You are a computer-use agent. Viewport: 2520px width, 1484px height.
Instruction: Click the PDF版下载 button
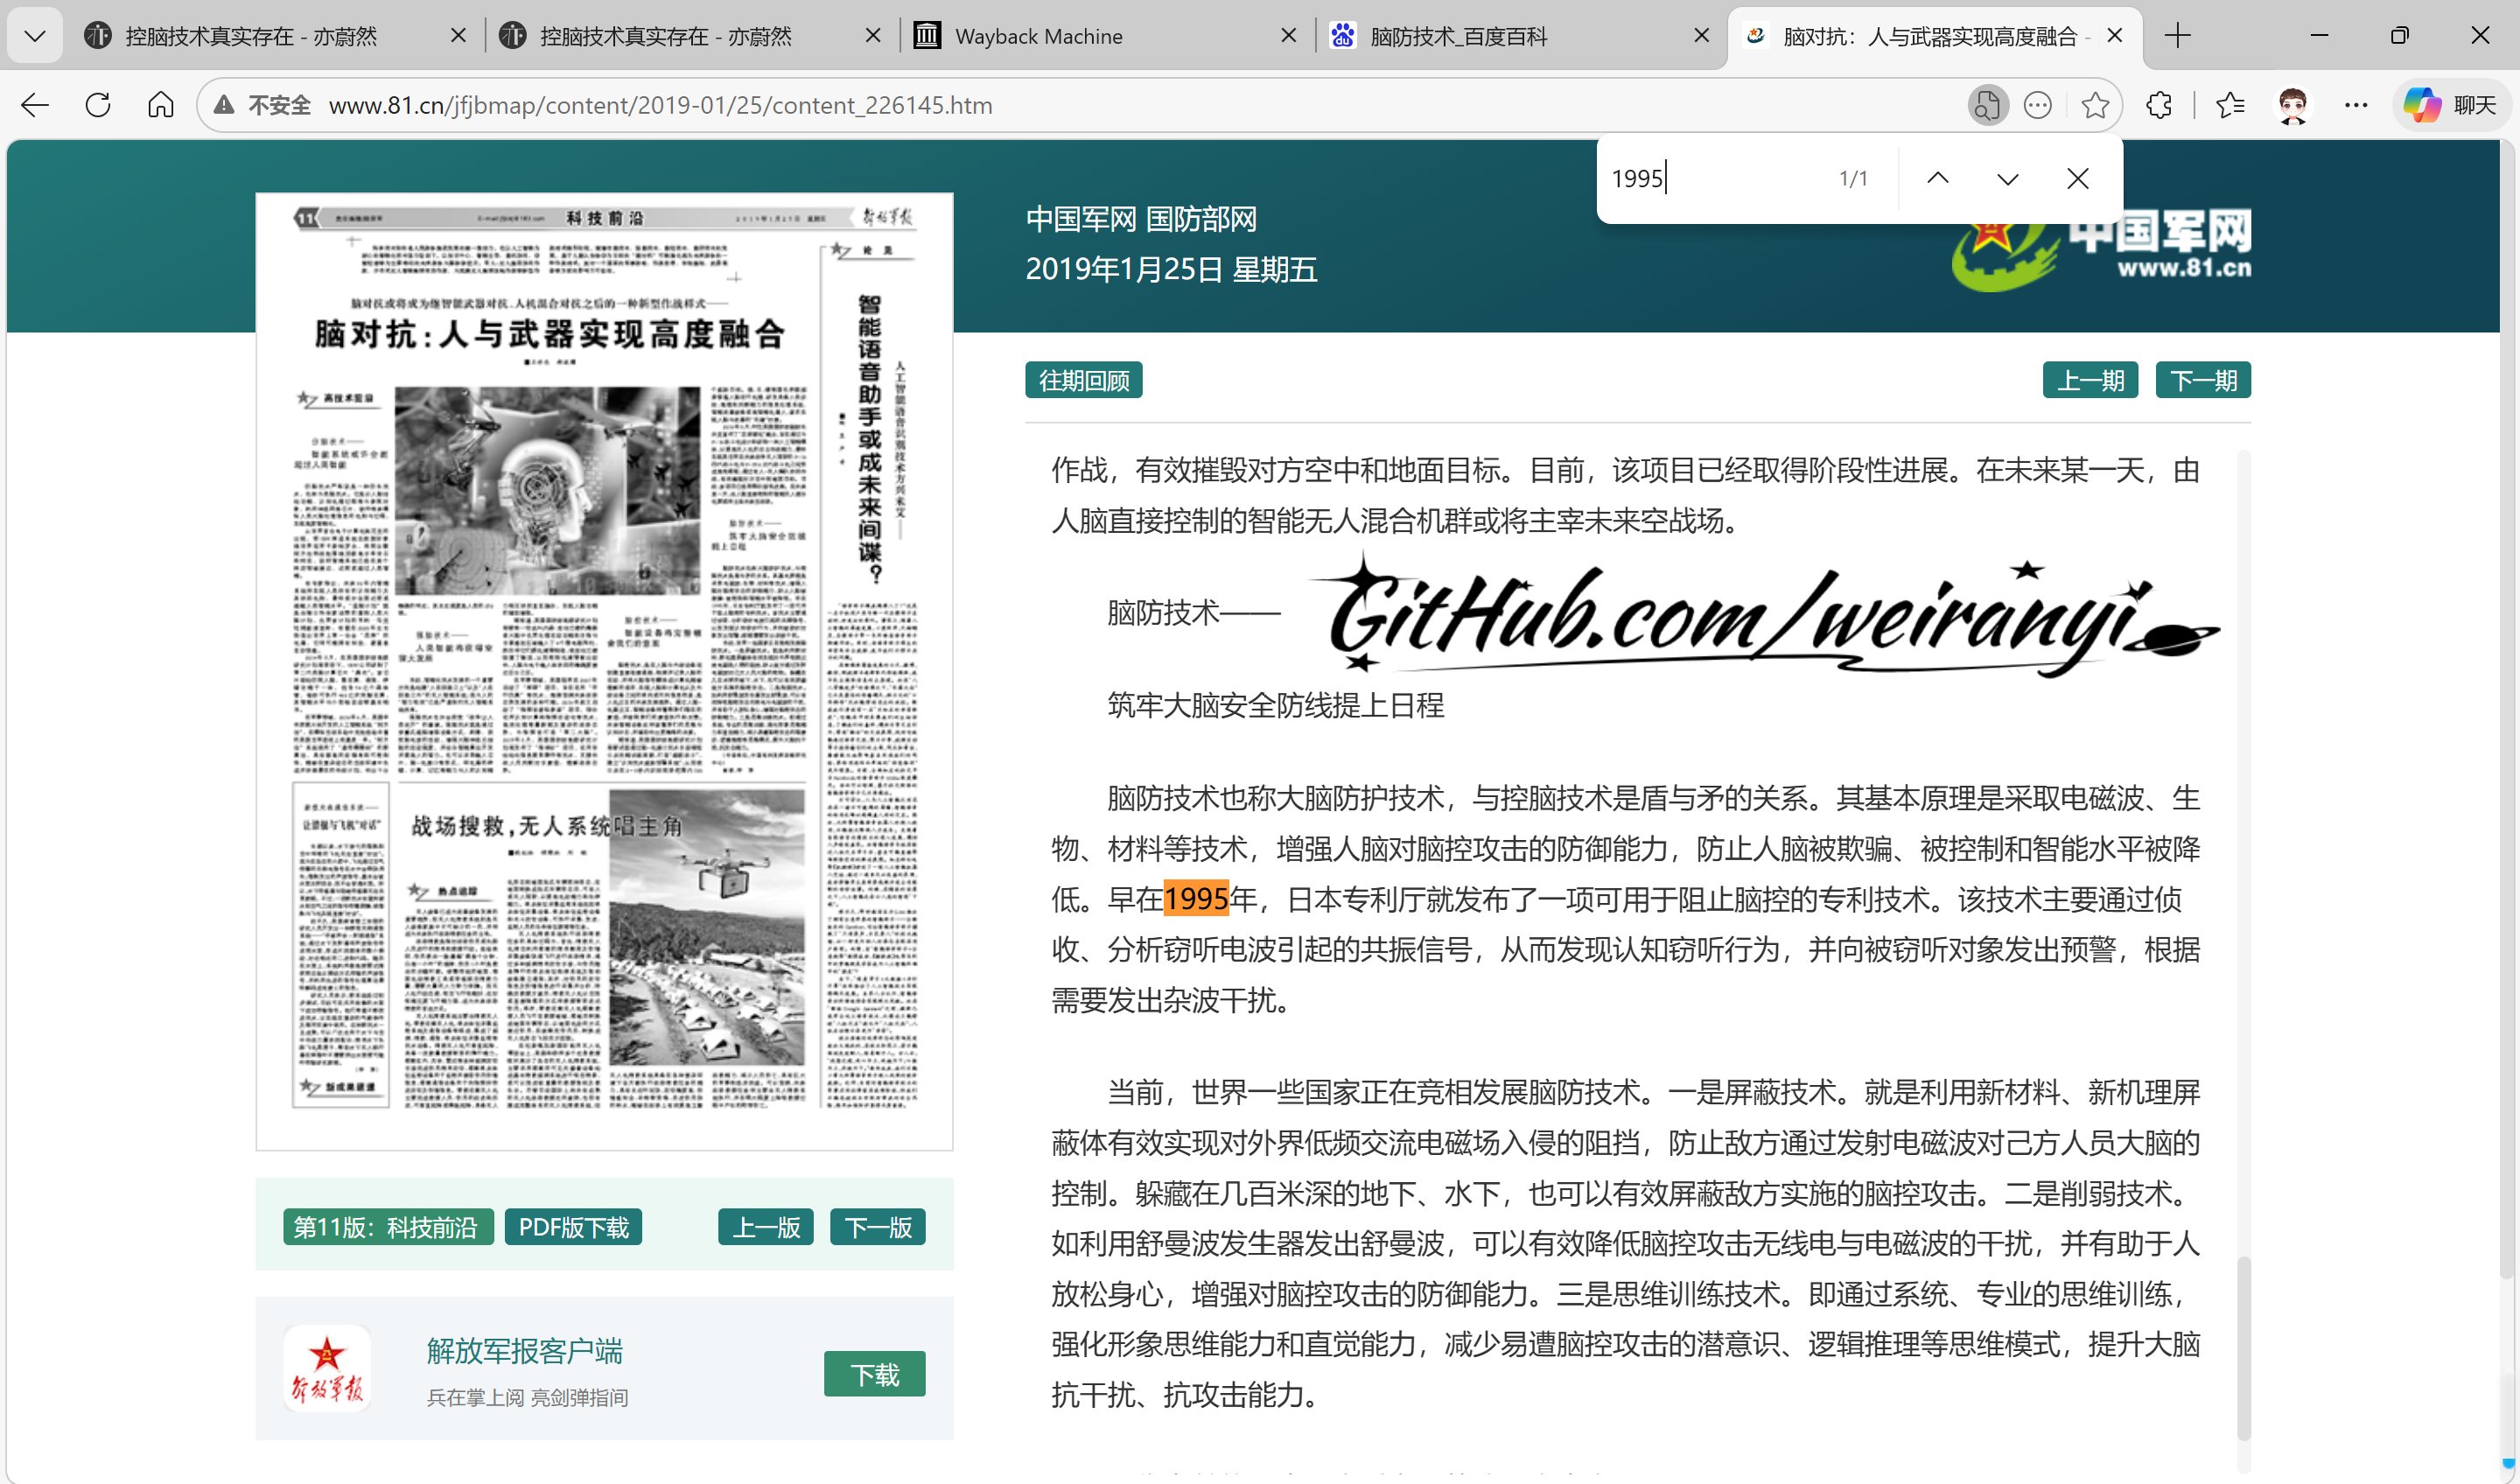tap(573, 1227)
